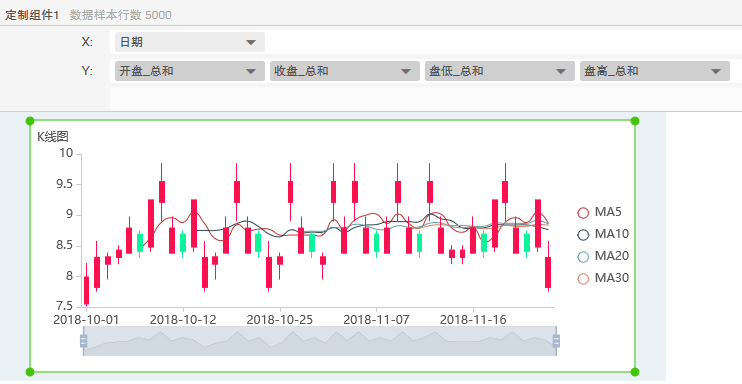Toggle the MA5 legend circle icon

[x=583, y=213]
